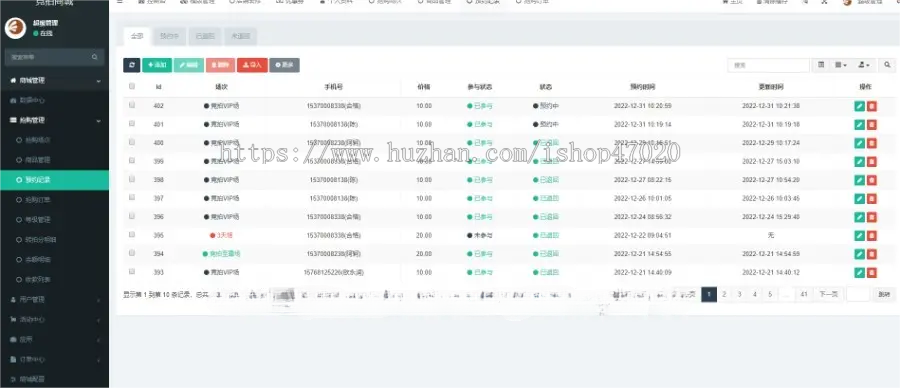Focus the page jump number input
The height and width of the screenshot is (388, 900).
(858, 294)
